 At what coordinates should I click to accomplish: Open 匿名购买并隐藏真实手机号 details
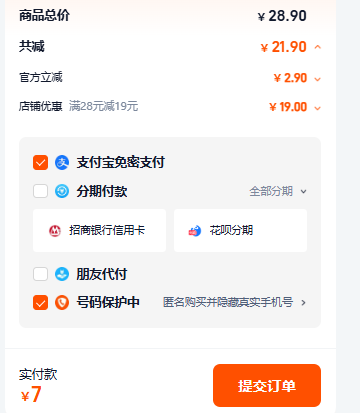pos(234,303)
